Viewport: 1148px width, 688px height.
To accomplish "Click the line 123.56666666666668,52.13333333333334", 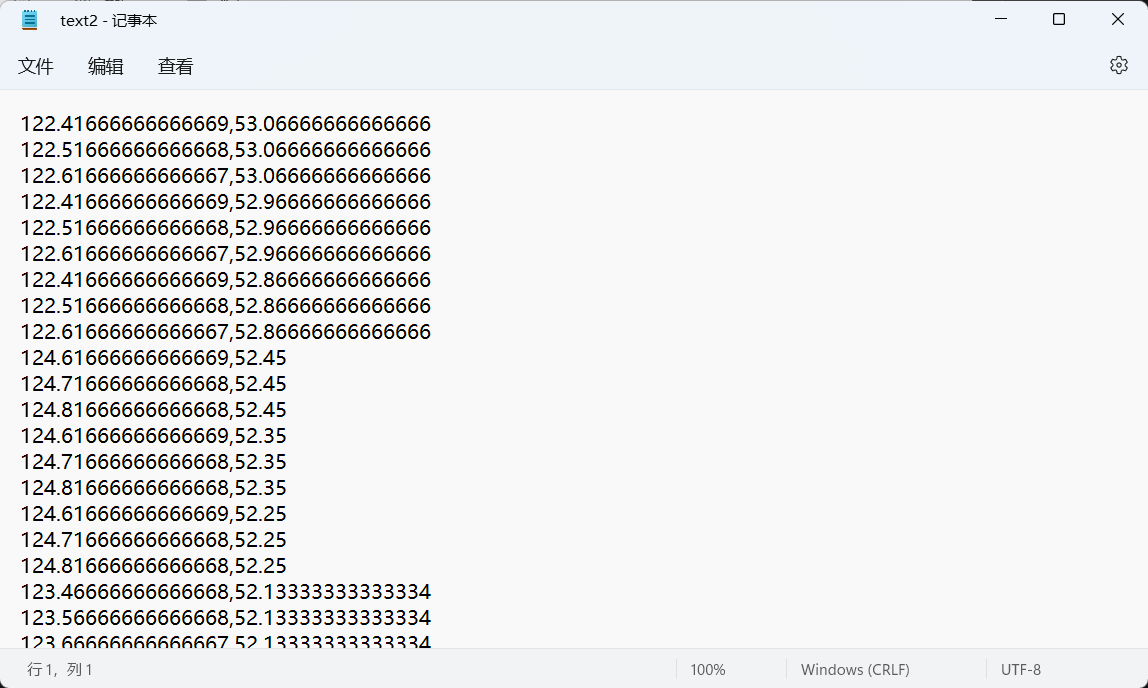I will [226, 618].
